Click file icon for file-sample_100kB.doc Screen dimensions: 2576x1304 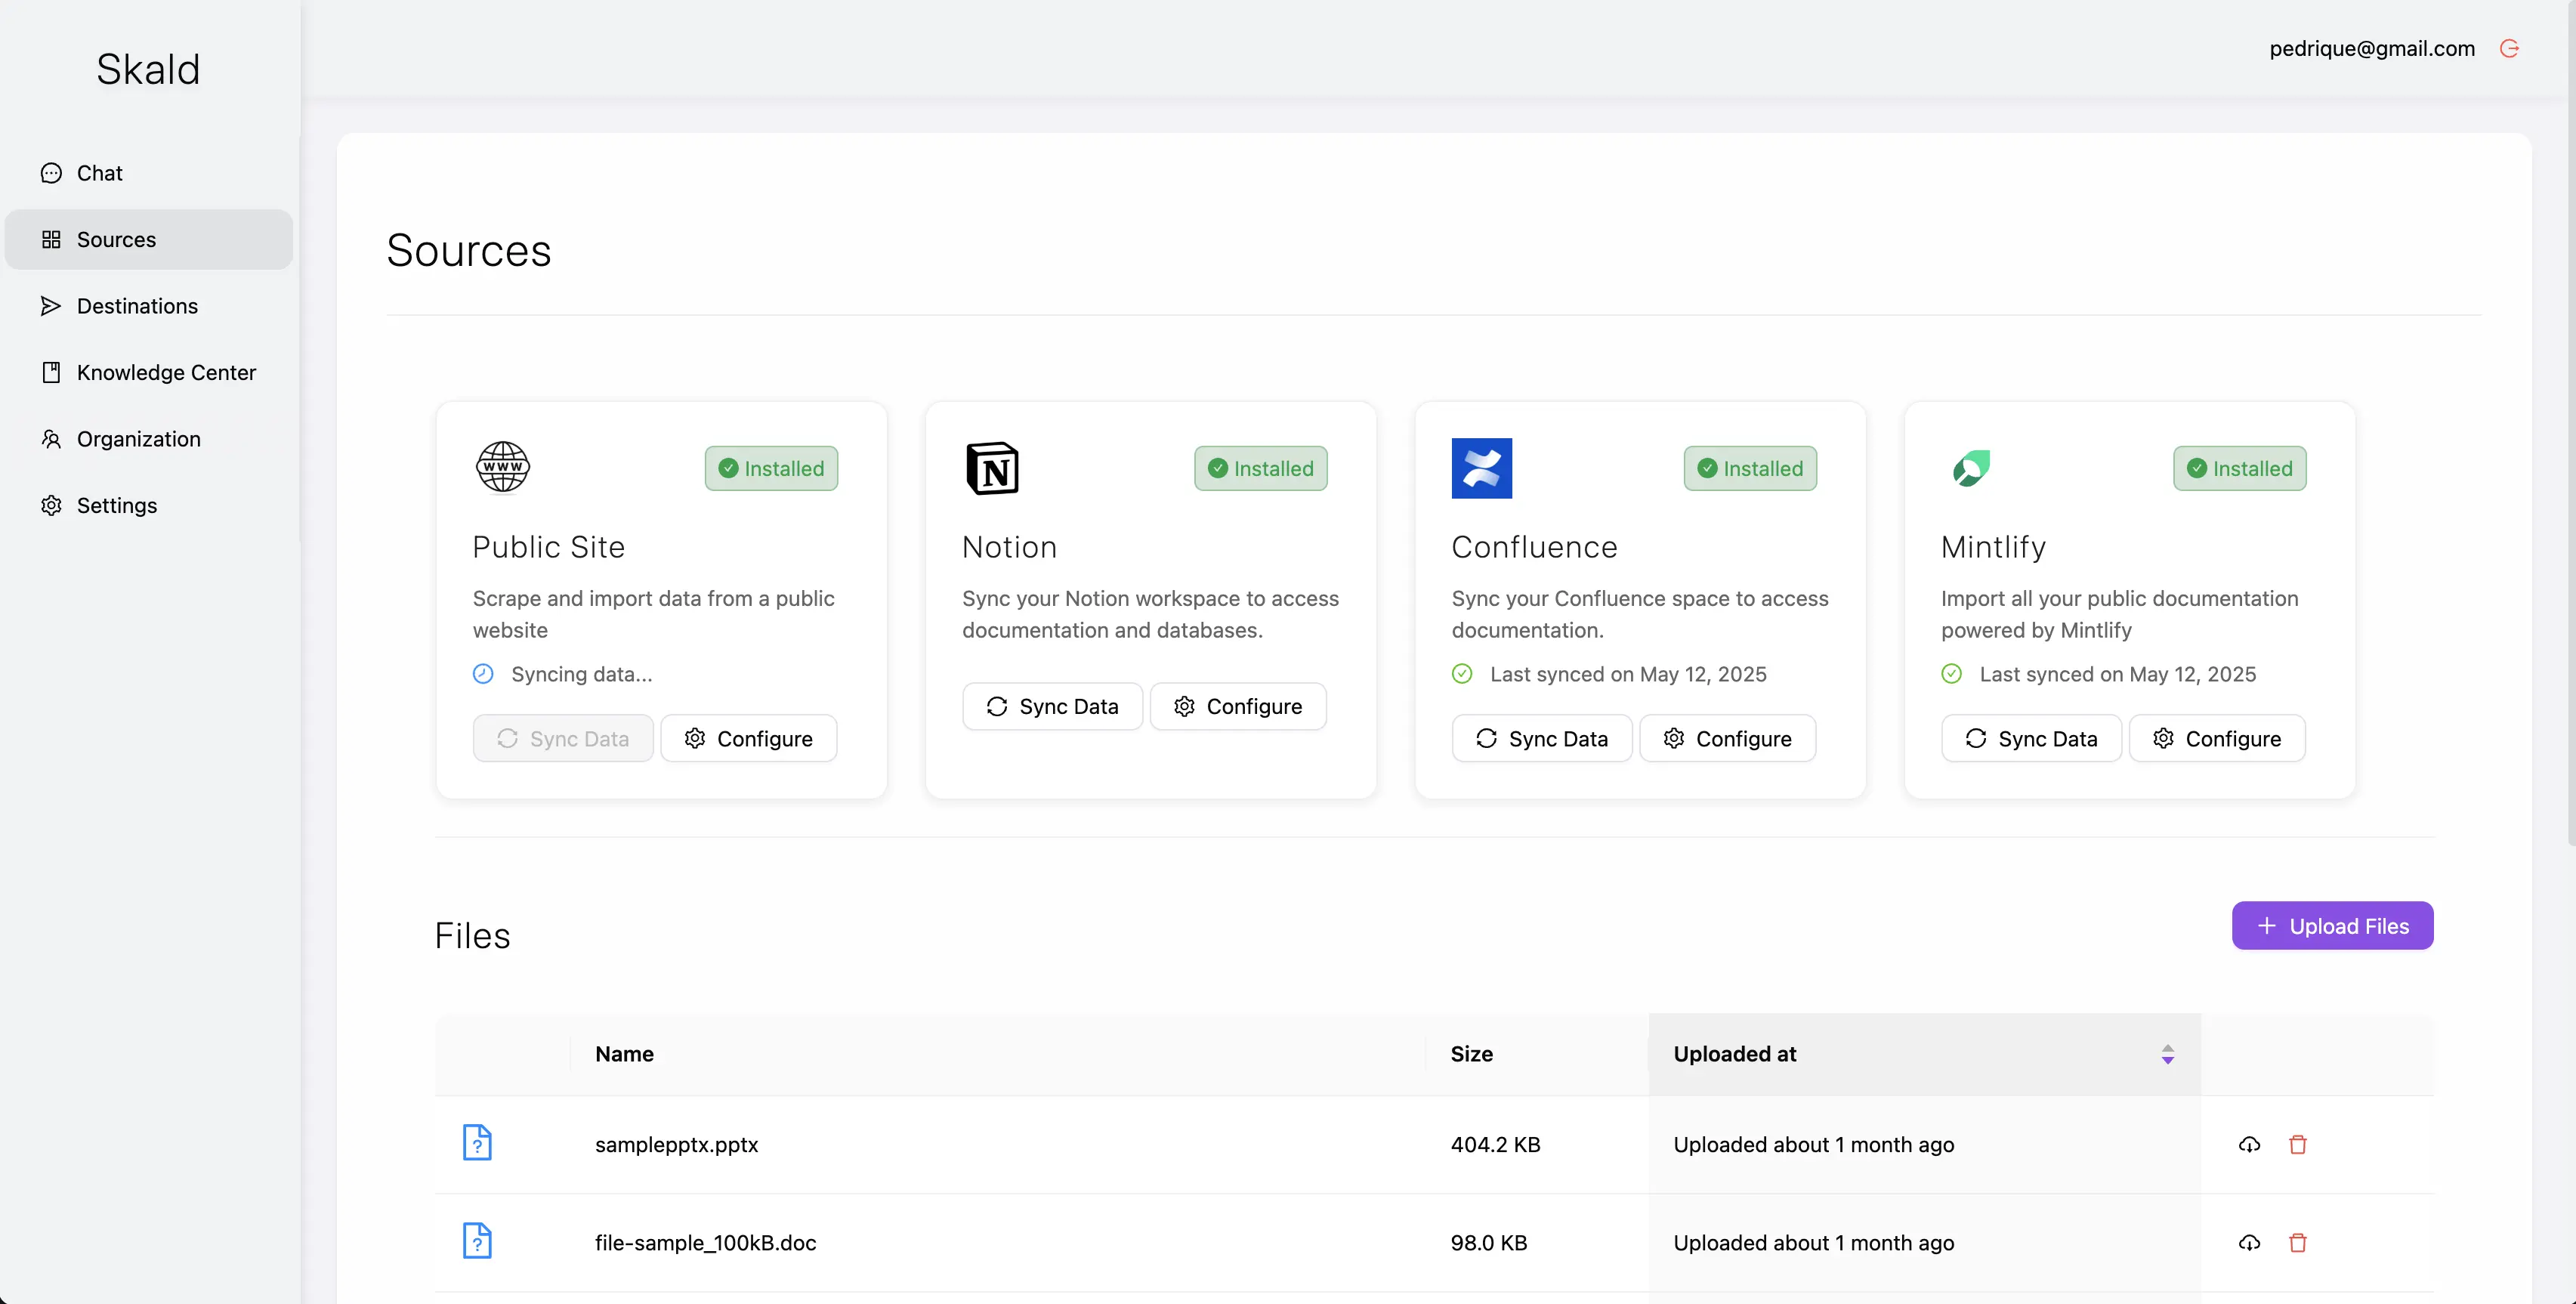(477, 1241)
